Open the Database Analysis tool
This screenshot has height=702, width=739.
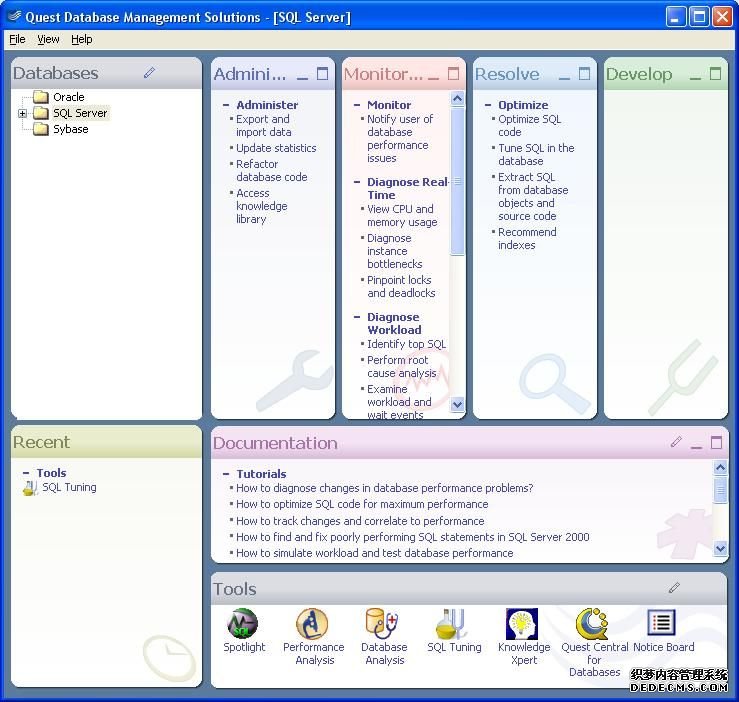(x=383, y=625)
